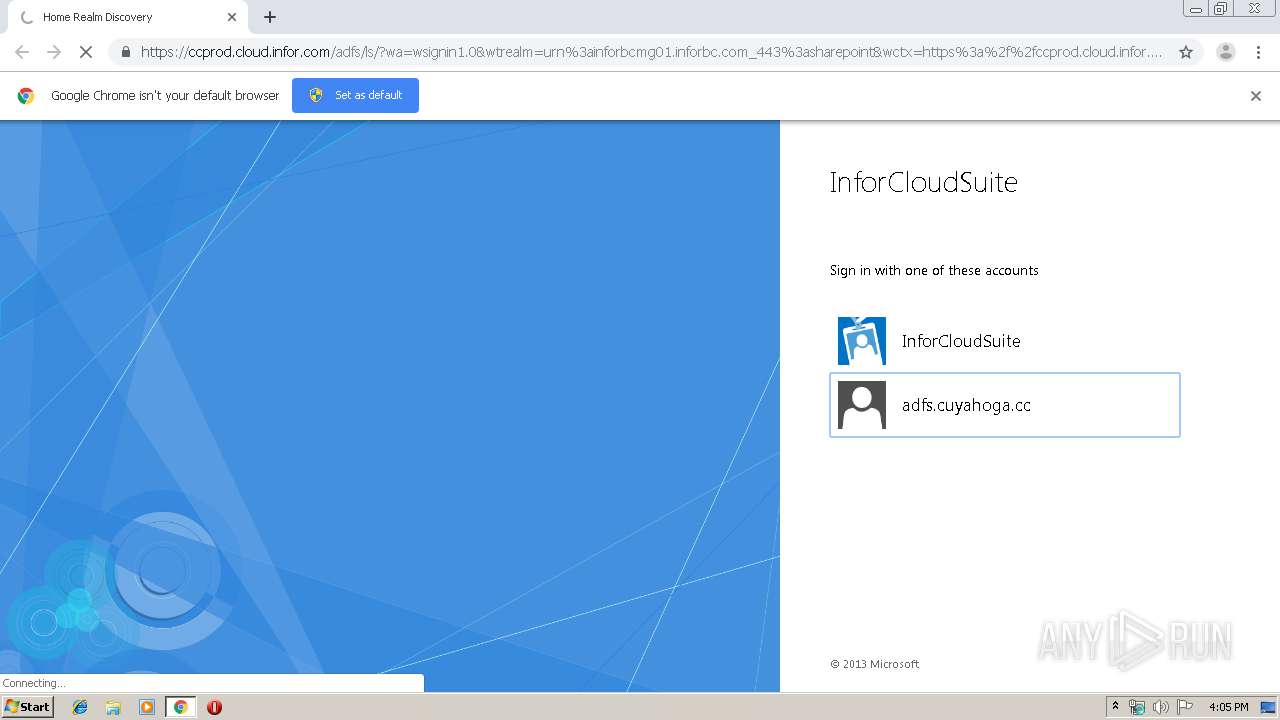Dismiss the default browser notification bar
The height and width of the screenshot is (720, 1280).
pyautogui.click(x=1256, y=96)
